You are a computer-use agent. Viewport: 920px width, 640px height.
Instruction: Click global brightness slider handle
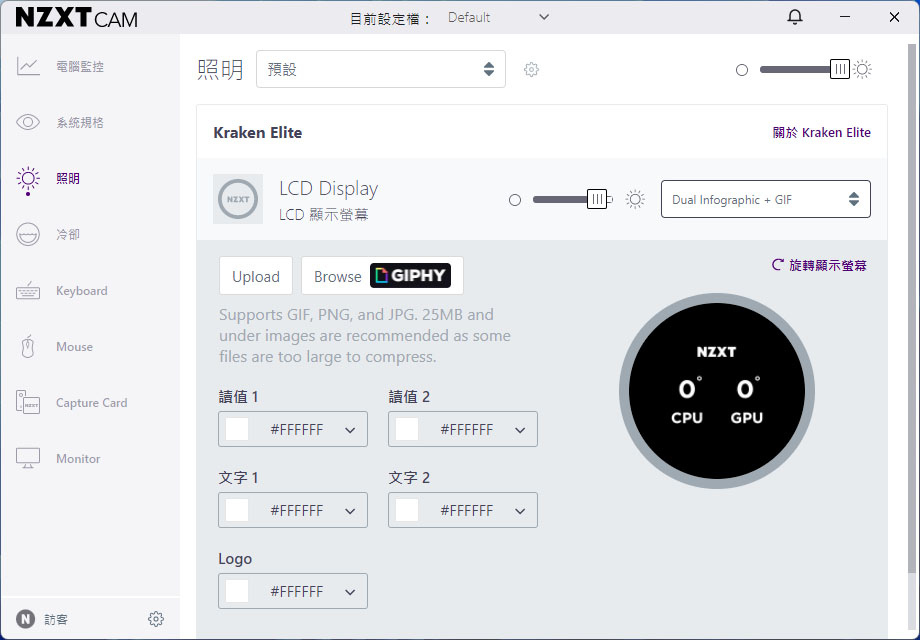click(x=840, y=69)
